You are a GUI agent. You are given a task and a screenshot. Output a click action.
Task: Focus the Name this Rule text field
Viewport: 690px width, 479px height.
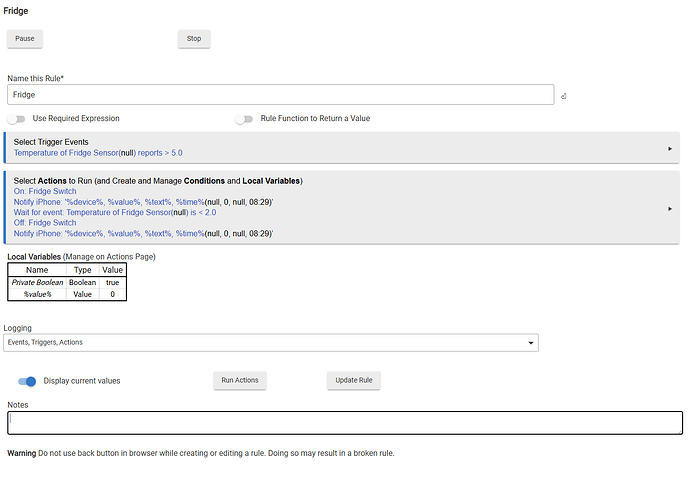click(x=280, y=95)
